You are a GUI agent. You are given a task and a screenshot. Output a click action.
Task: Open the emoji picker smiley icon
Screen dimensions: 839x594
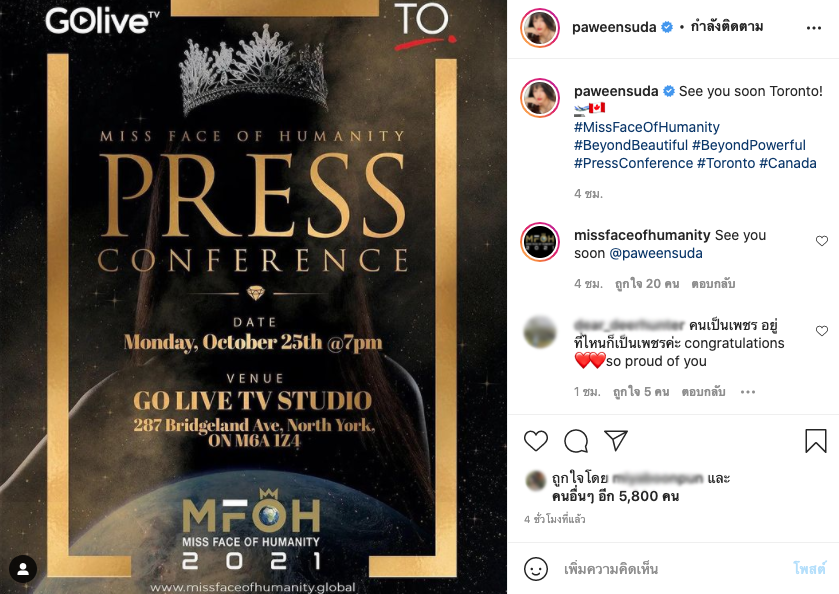[x=536, y=569]
